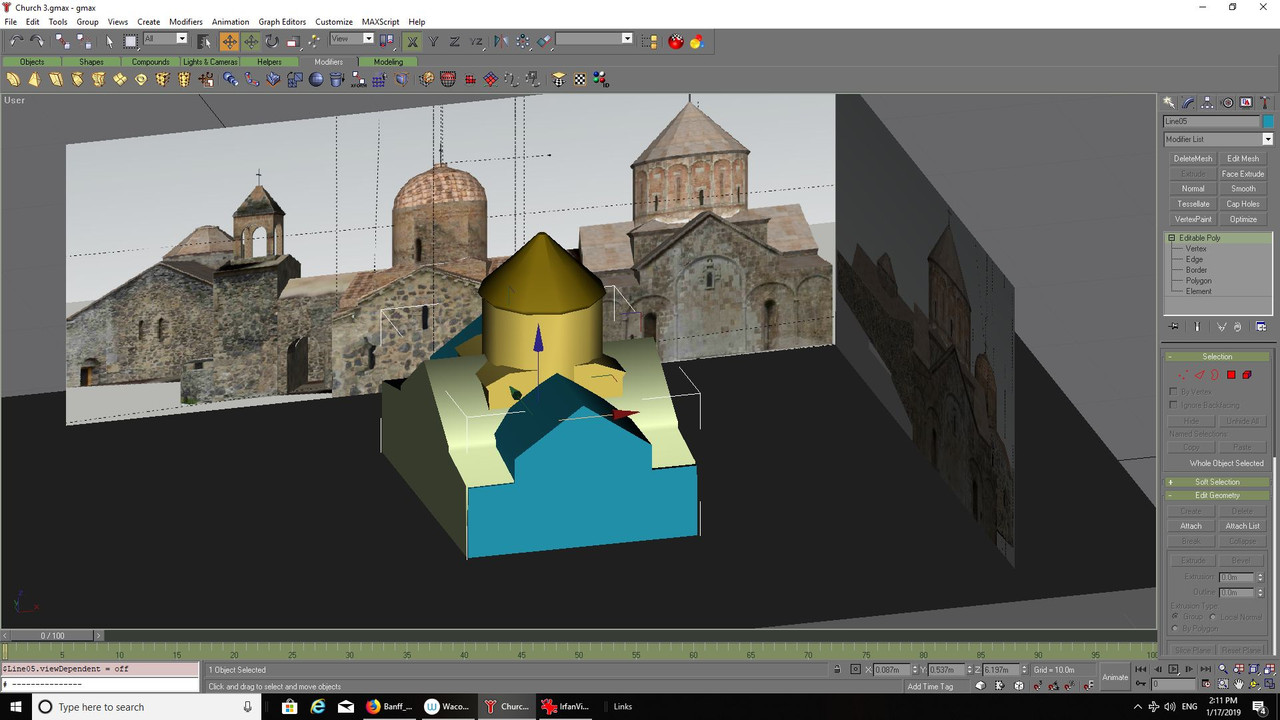Click the Zoom magnifier viewport control

pos(1222,669)
